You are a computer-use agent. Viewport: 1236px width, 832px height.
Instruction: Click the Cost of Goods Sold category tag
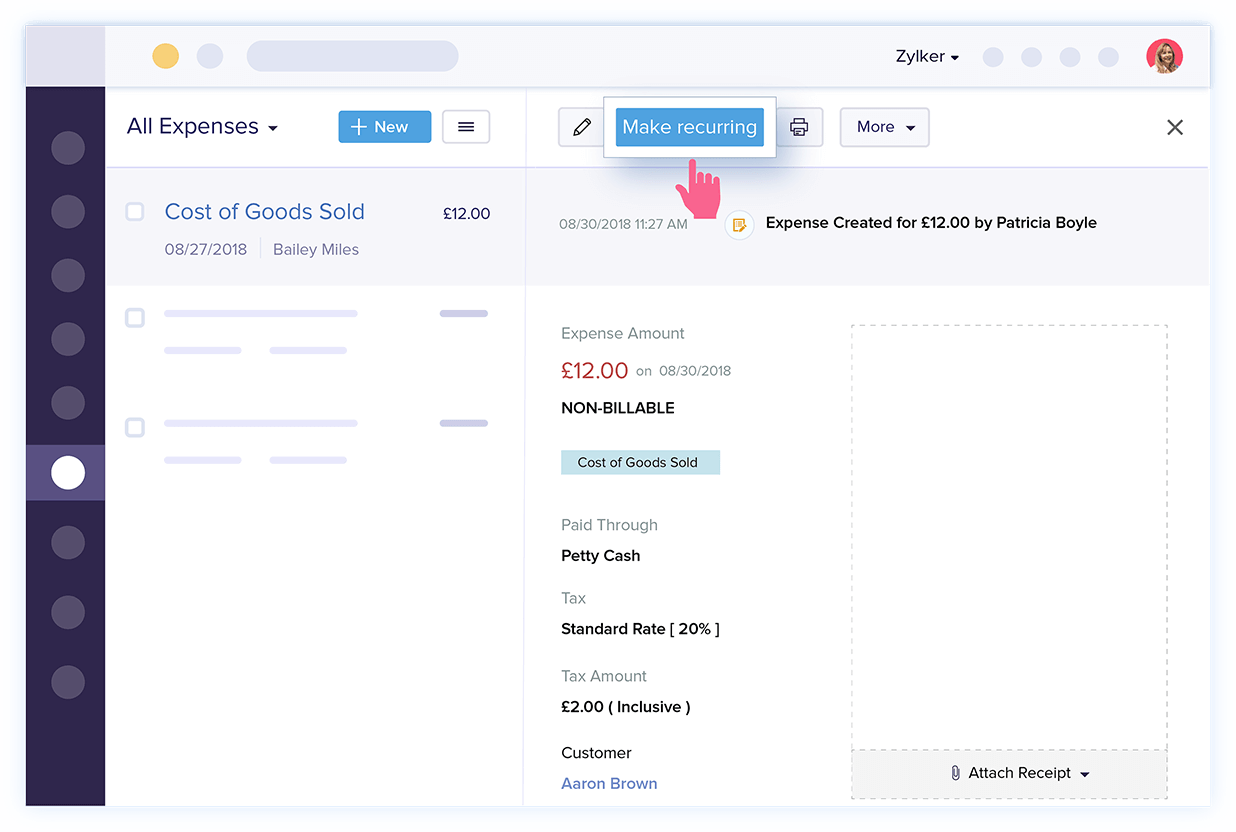point(640,462)
